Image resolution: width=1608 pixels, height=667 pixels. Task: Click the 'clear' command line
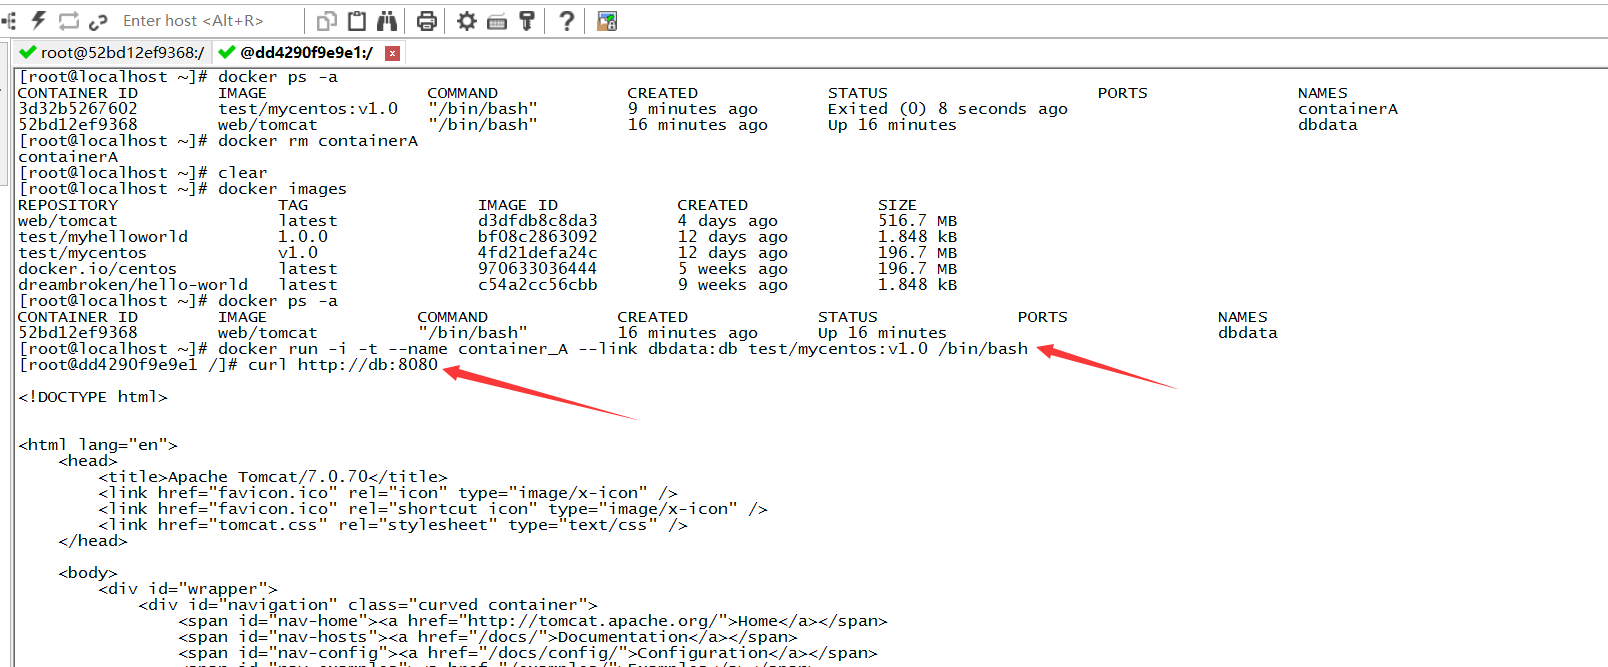tap(143, 173)
